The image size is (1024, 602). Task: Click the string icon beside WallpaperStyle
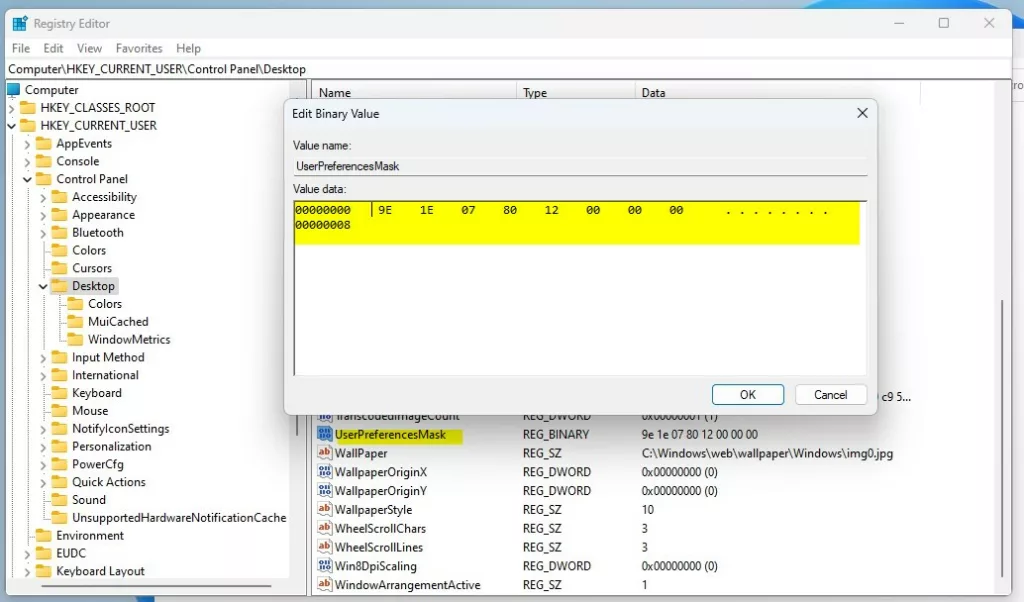point(325,509)
